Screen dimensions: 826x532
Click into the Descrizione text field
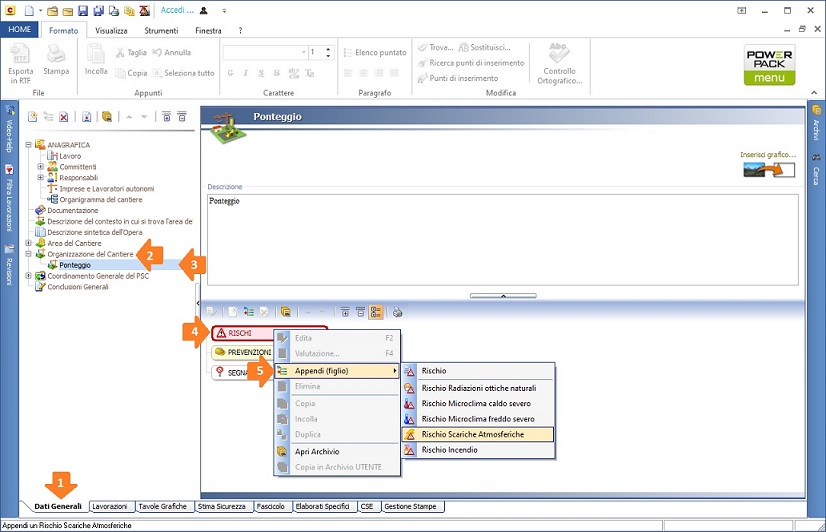[502, 240]
